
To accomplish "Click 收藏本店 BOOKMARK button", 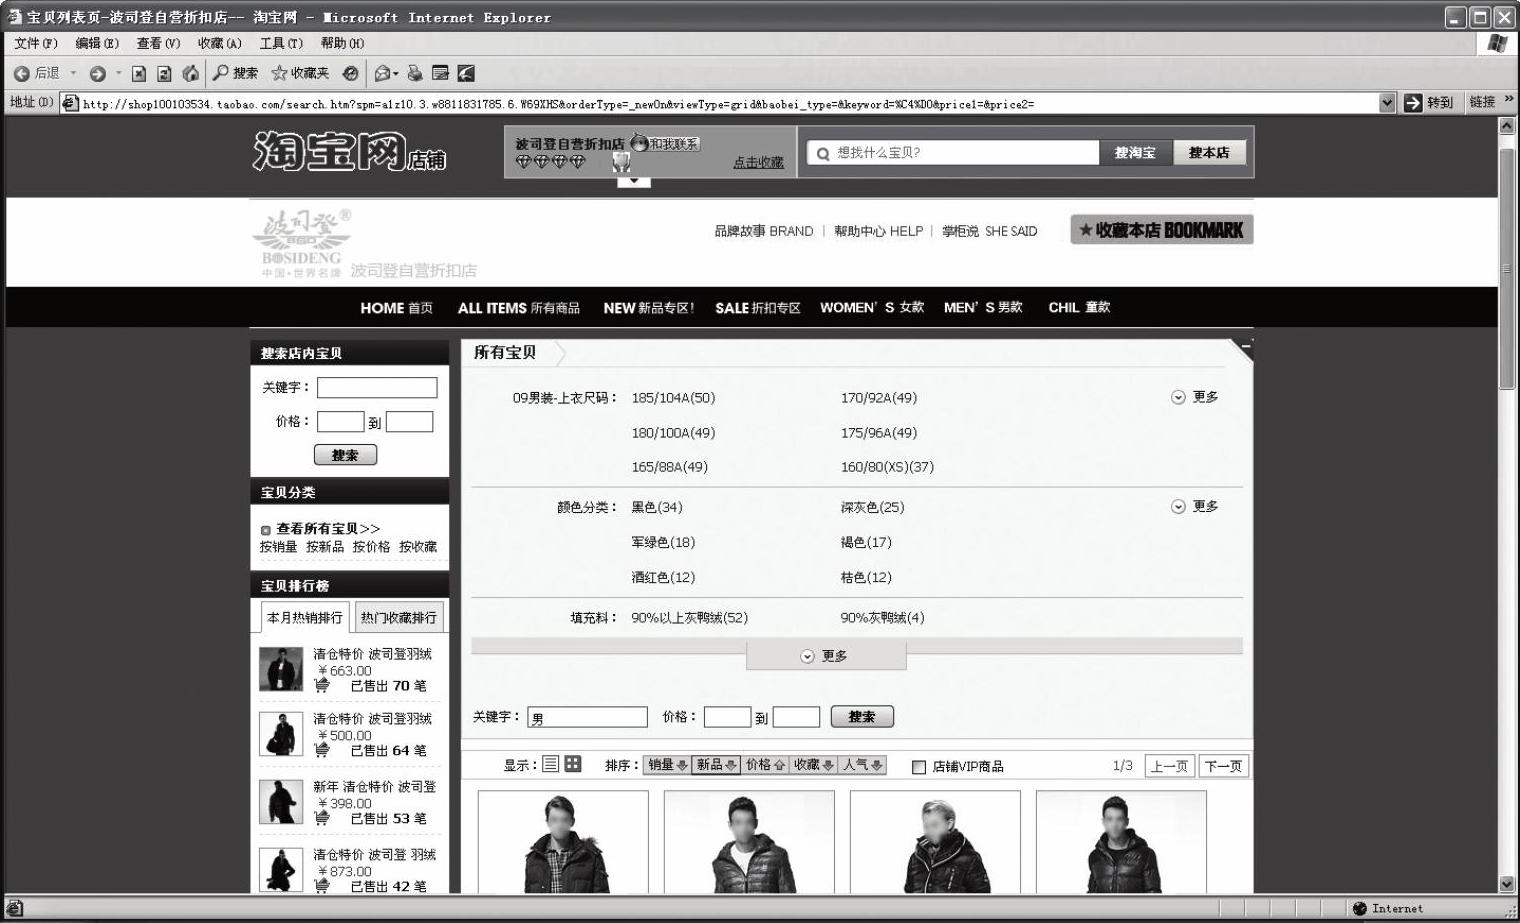I will pyautogui.click(x=1161, y=230).
